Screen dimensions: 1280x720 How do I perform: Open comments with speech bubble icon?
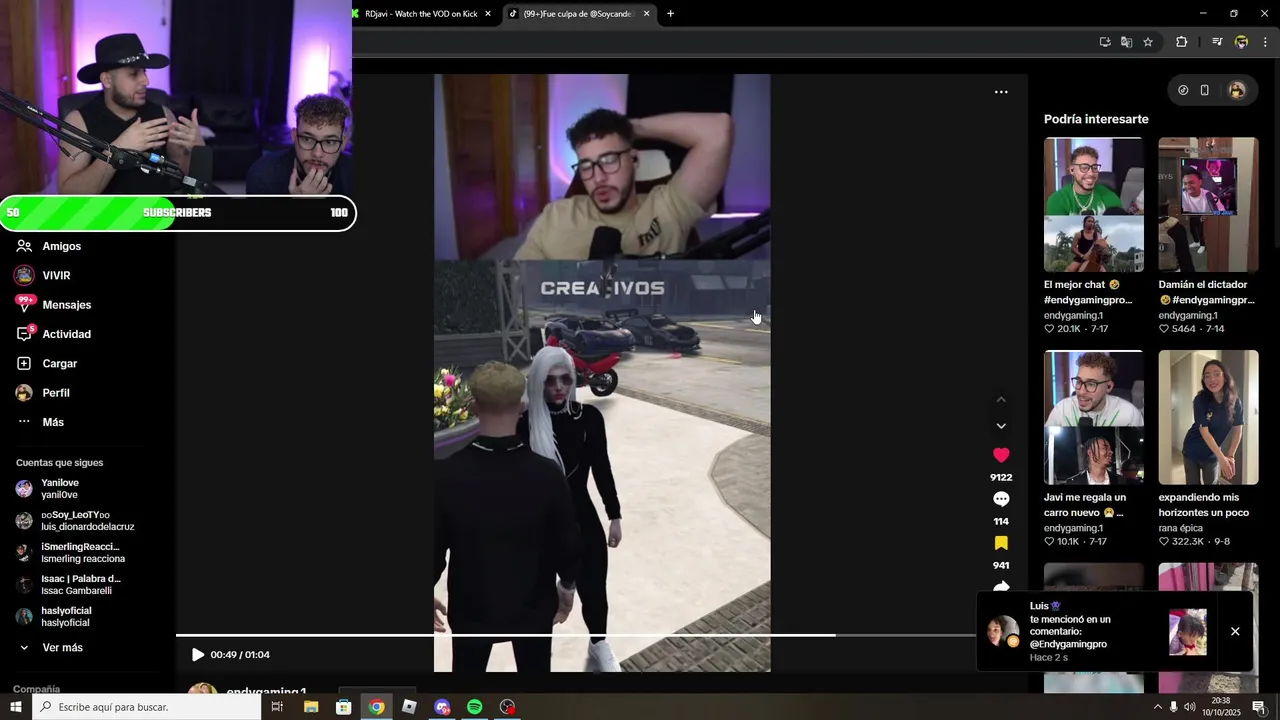pos(1001,499)
